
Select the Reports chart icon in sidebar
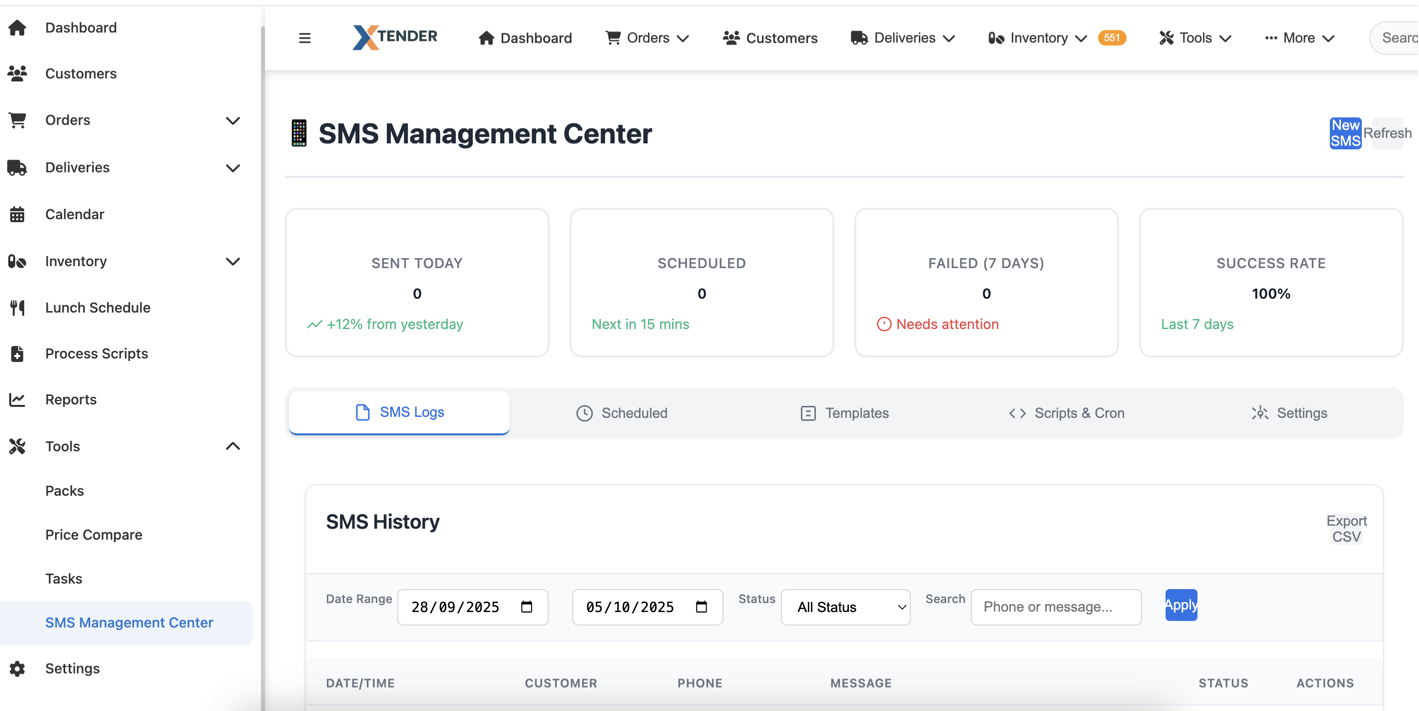point(17,399)
